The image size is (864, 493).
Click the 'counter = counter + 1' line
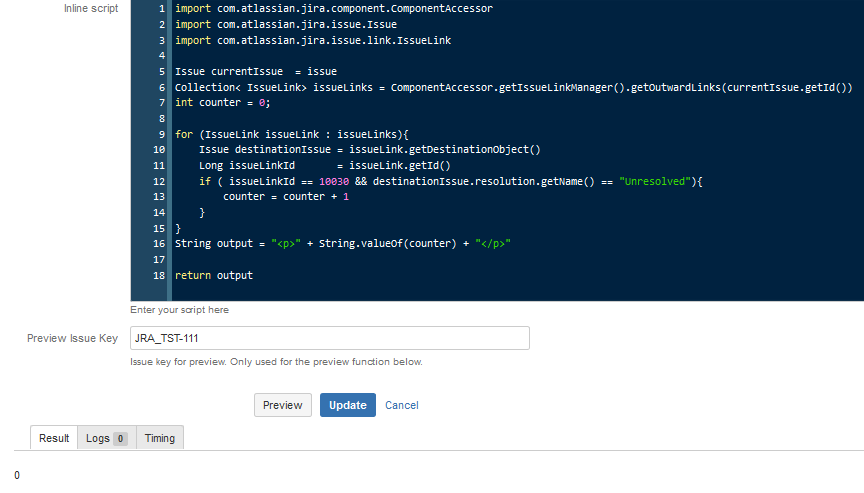pyautogui.click(x=286, y=197)
